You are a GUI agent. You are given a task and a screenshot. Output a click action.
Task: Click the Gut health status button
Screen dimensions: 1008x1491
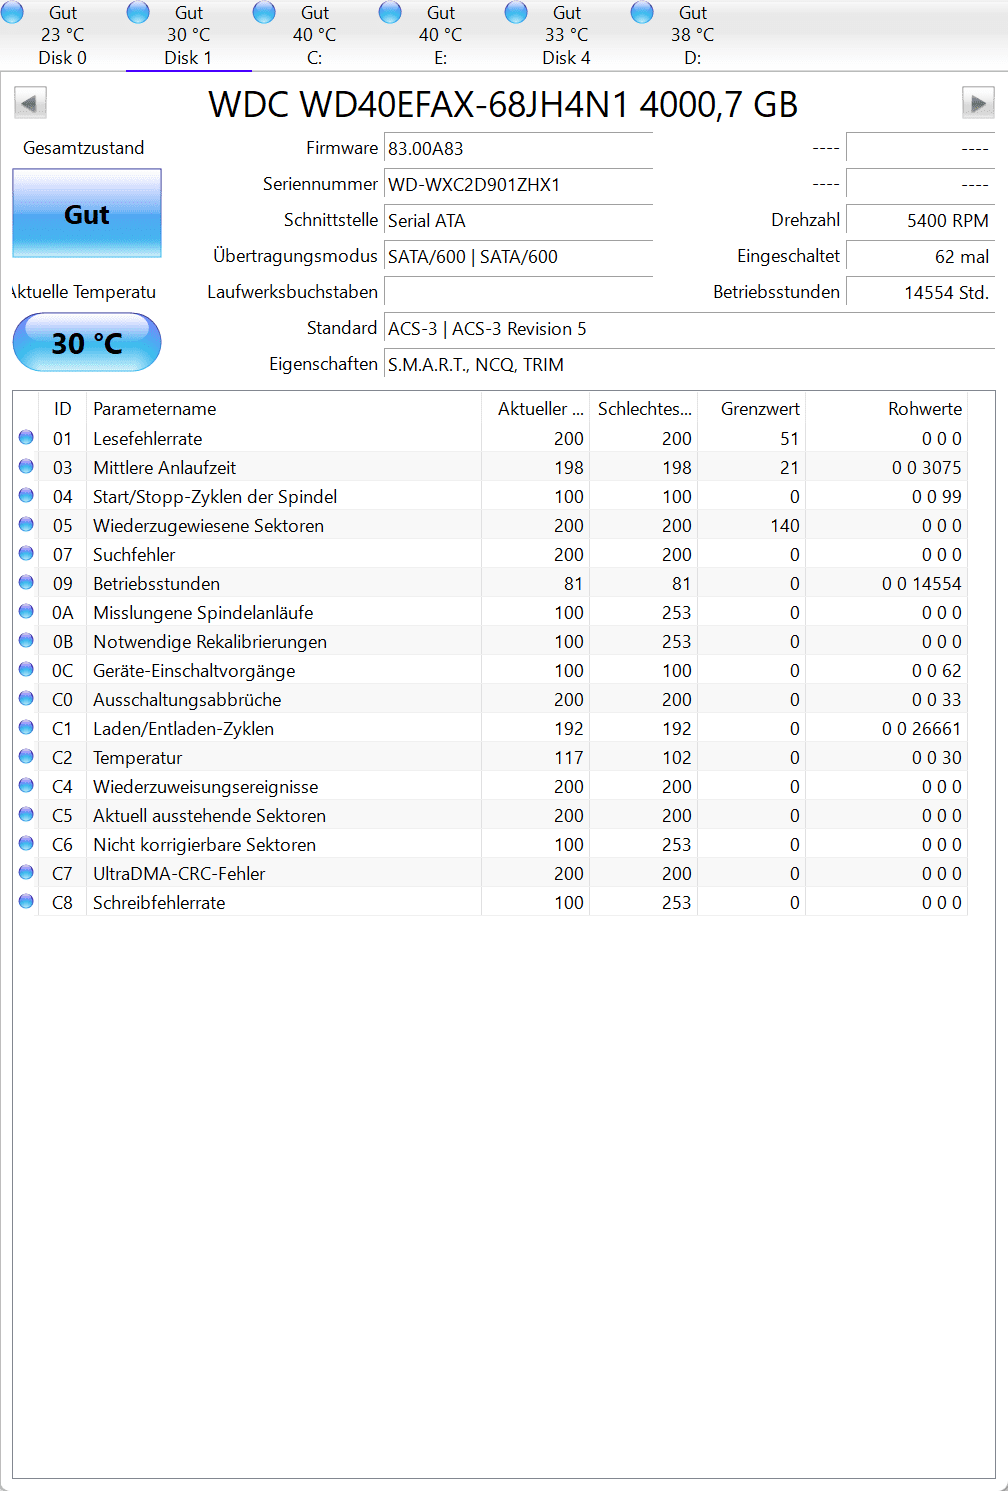point(87,213)
